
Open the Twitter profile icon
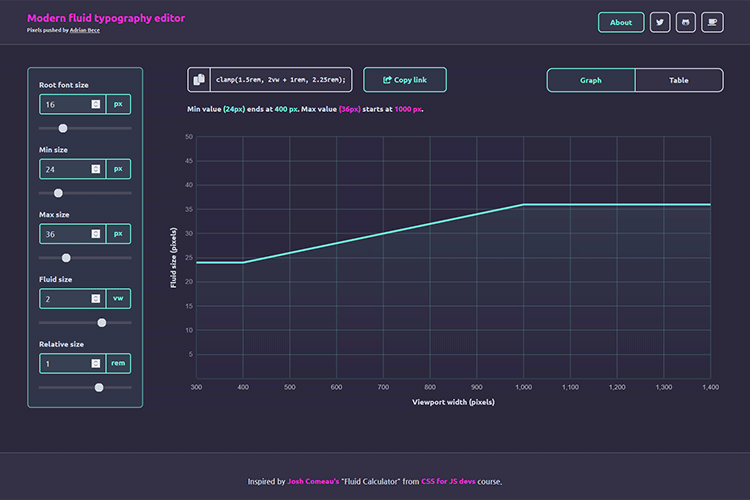(x=660, y=22)
